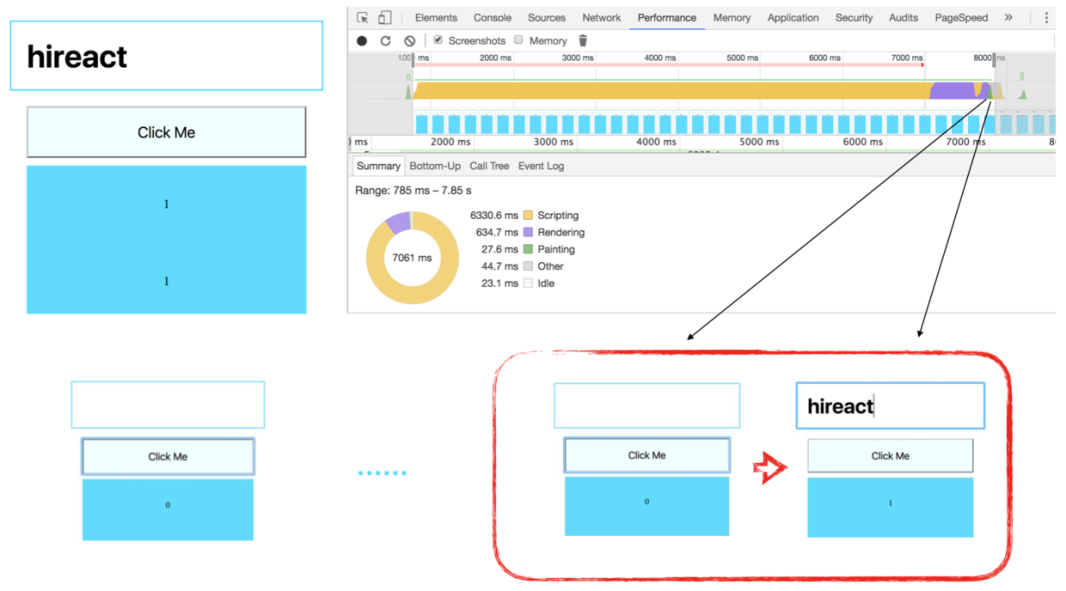Select the Summary tab
This screenshot has height=591, width=1066.
point(378,166)
